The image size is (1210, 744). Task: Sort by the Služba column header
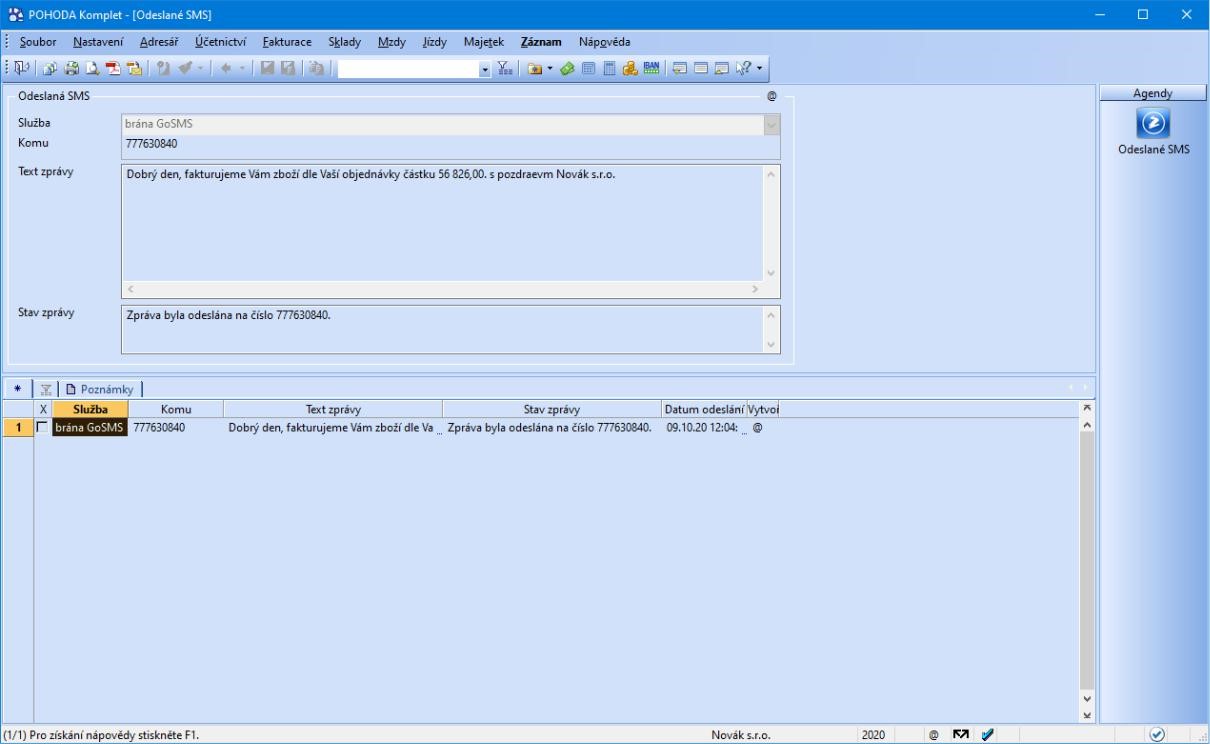click(x=89, y=408)
